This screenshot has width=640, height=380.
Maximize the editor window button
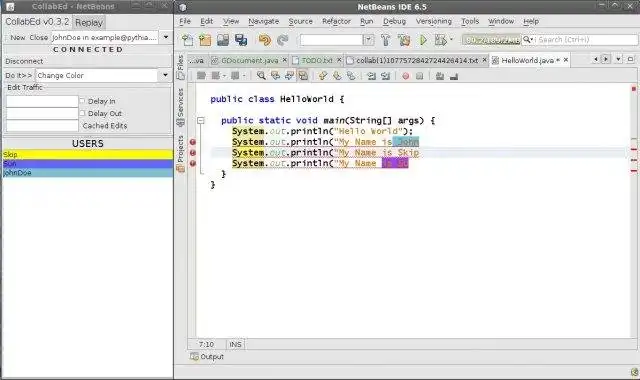[631, 60]
